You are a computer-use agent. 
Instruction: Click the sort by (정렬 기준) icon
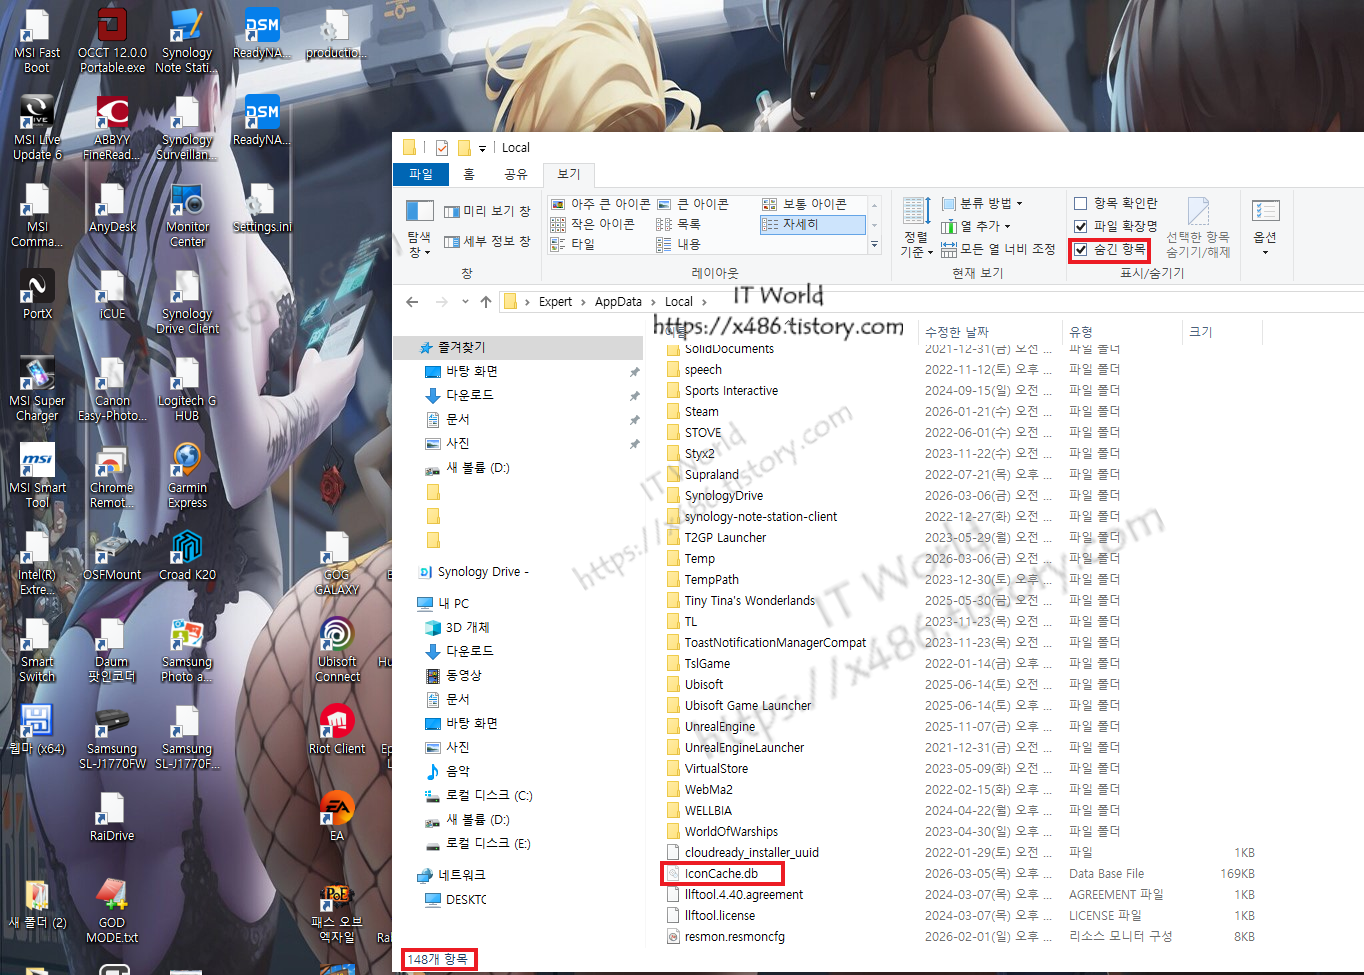pyautogui.click(x=916, y=228)
